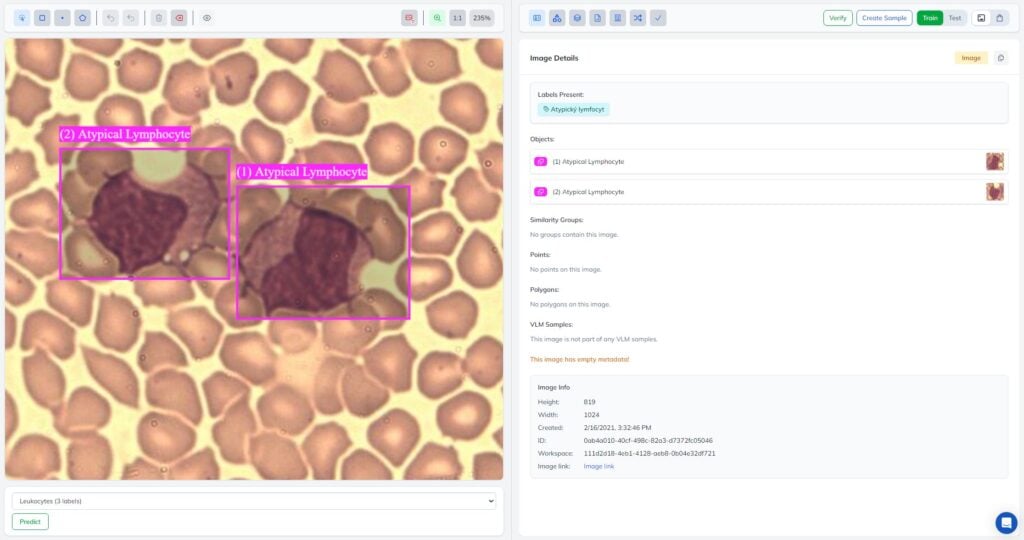The image size is (1024, 540).
Task: Click the checkmark icon in right toolbar
Action: (x=658, y=18)
